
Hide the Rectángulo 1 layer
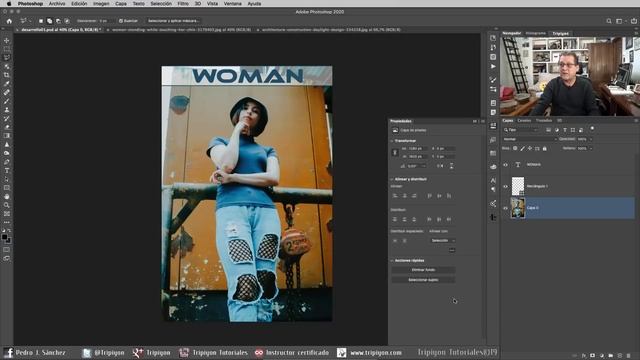point(505,187)
